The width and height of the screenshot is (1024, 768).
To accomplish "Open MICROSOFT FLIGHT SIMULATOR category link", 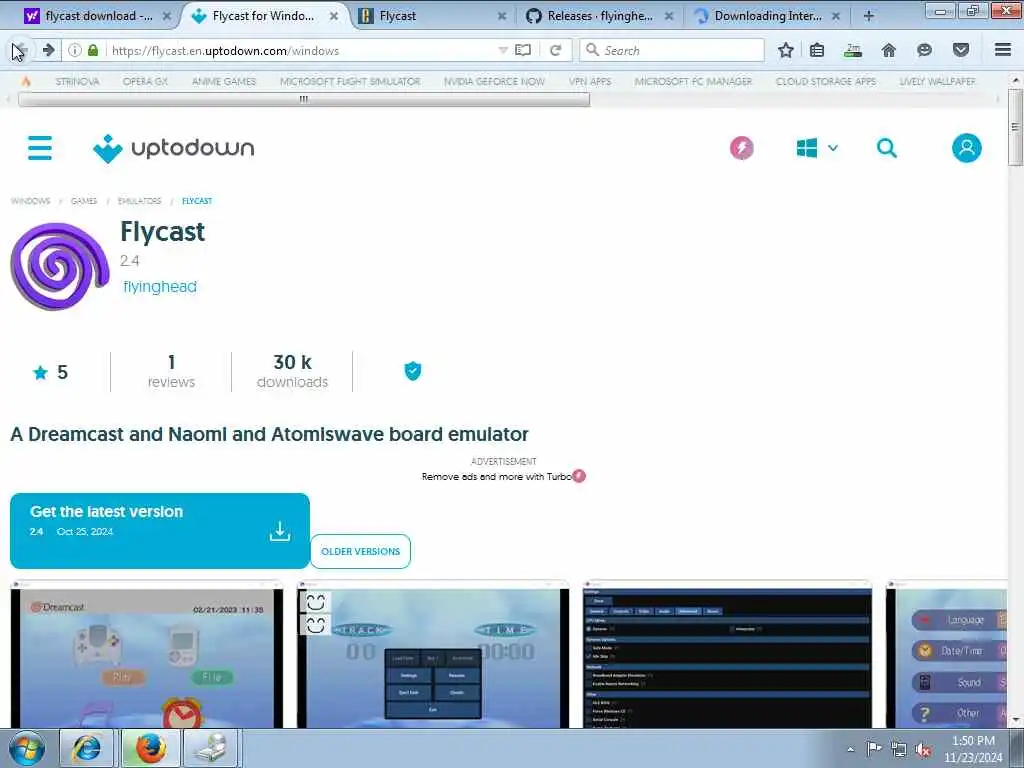I will click(350, 82).
